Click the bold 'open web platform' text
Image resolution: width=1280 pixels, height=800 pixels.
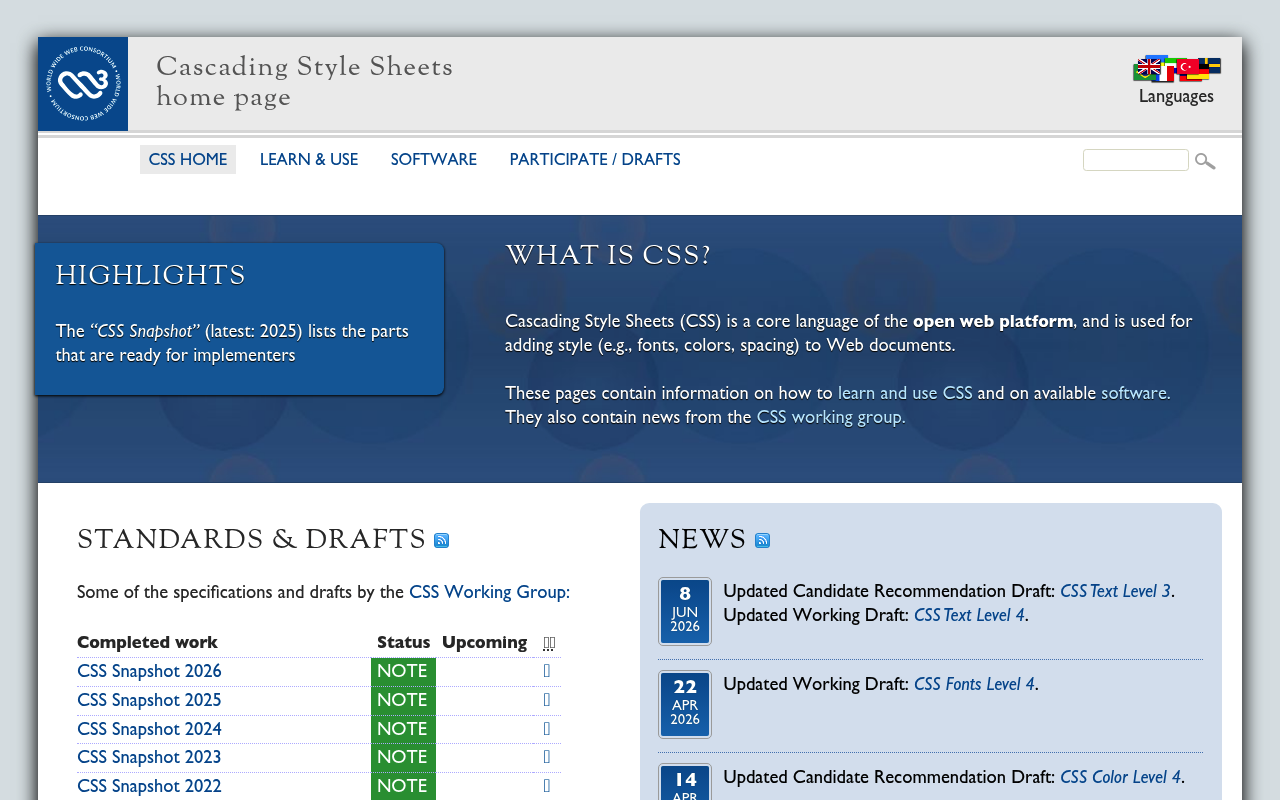coord(993,321)
